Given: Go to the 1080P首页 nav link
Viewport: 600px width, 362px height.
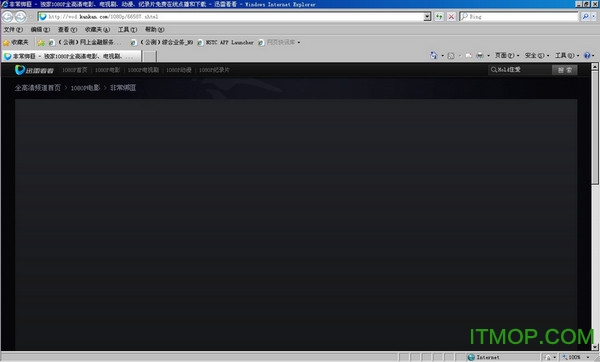Looking at the screenshot, I should pyautogui.click(x=75, y=70).
